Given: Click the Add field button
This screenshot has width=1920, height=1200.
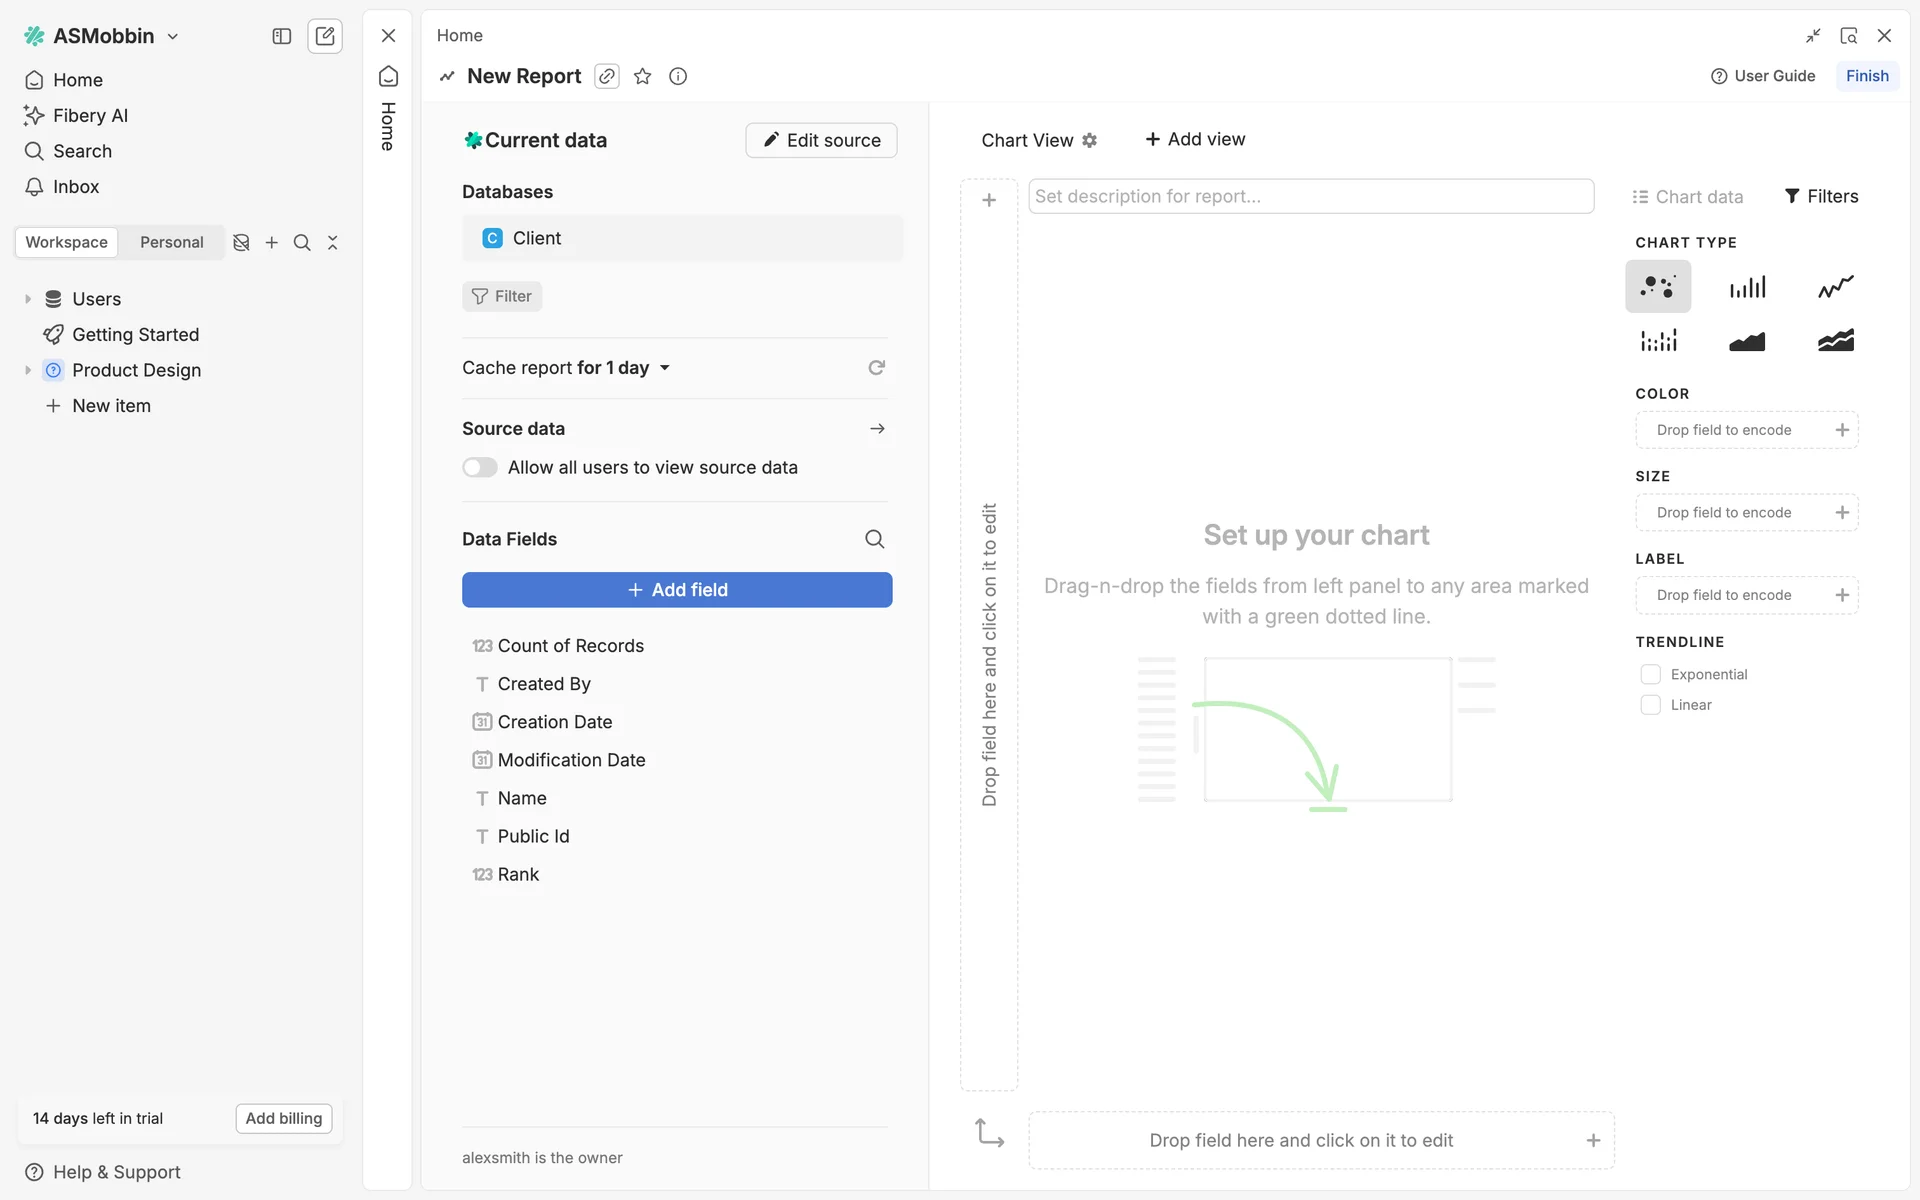Looking at the screenshot, I should tap(677, 590).
